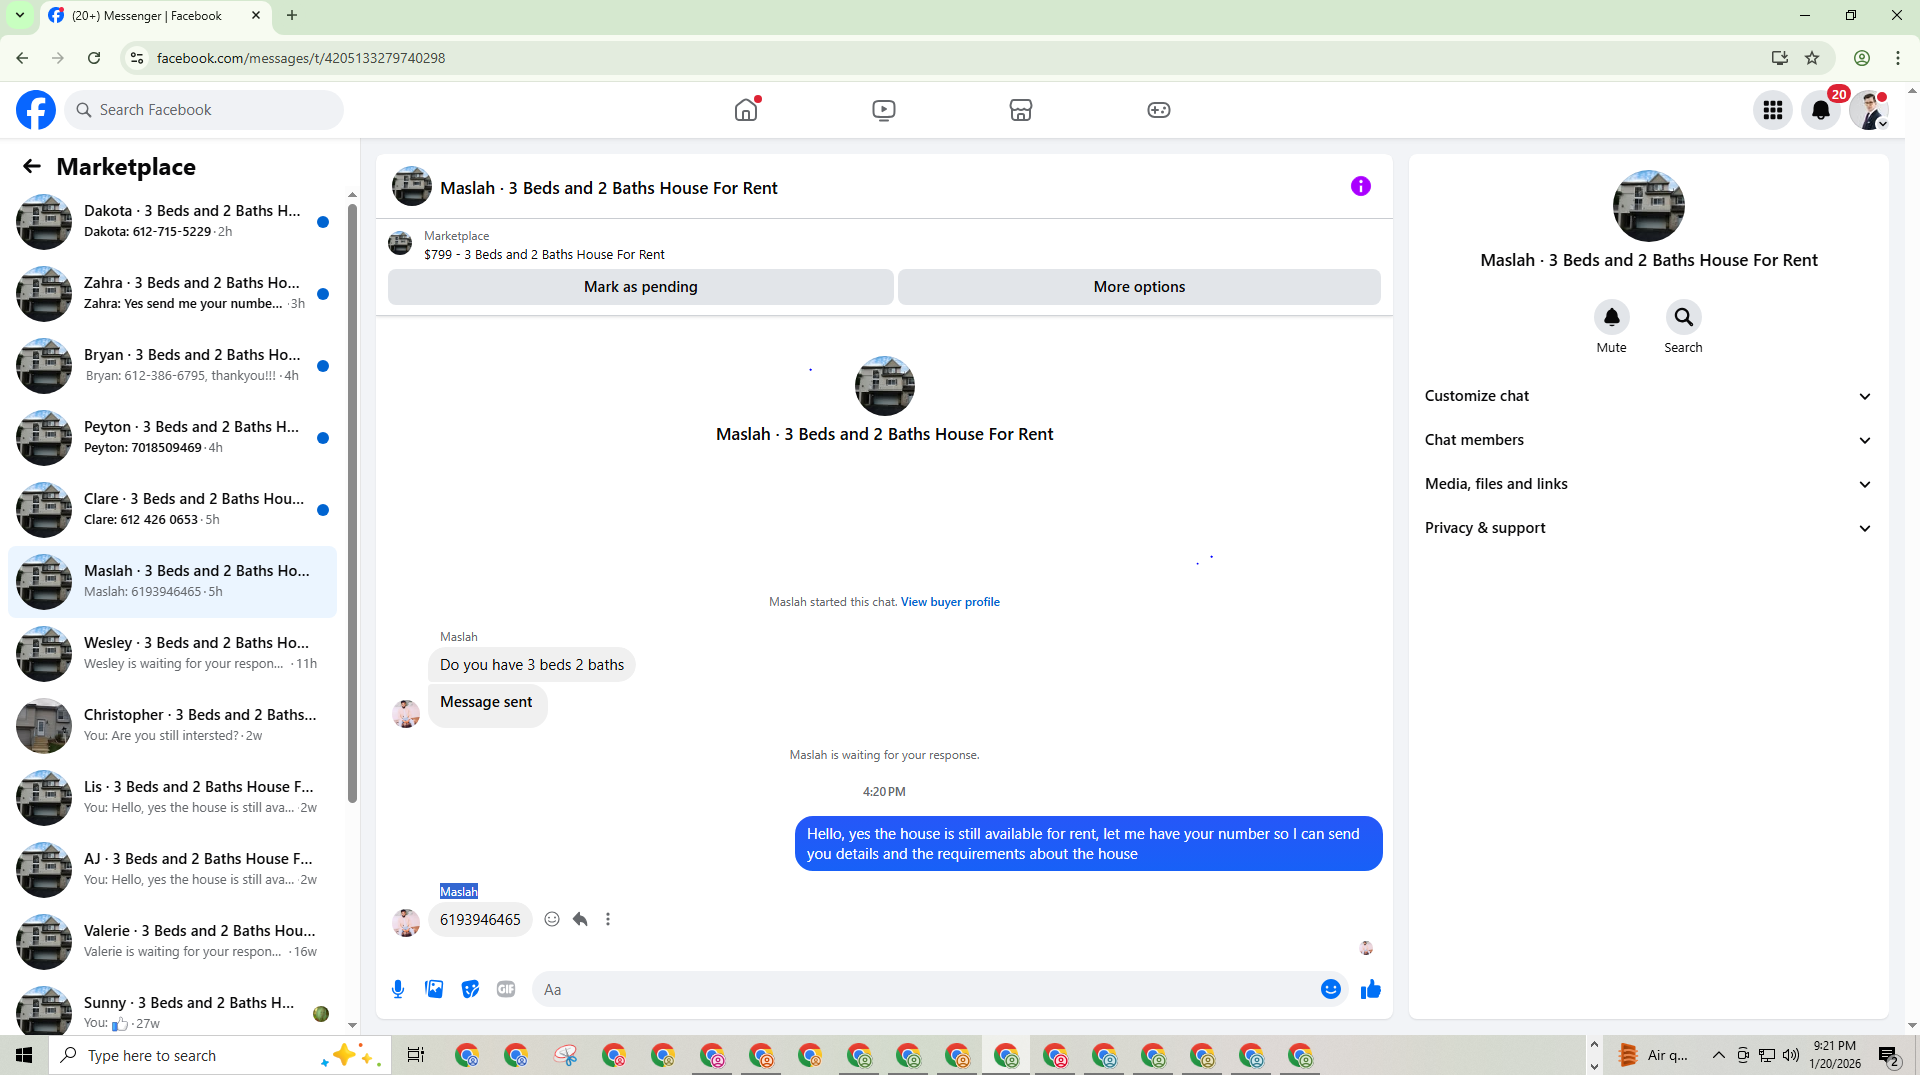Click the Aa message input field
Screen dimensions: 1920x1075
pos(925,989)
